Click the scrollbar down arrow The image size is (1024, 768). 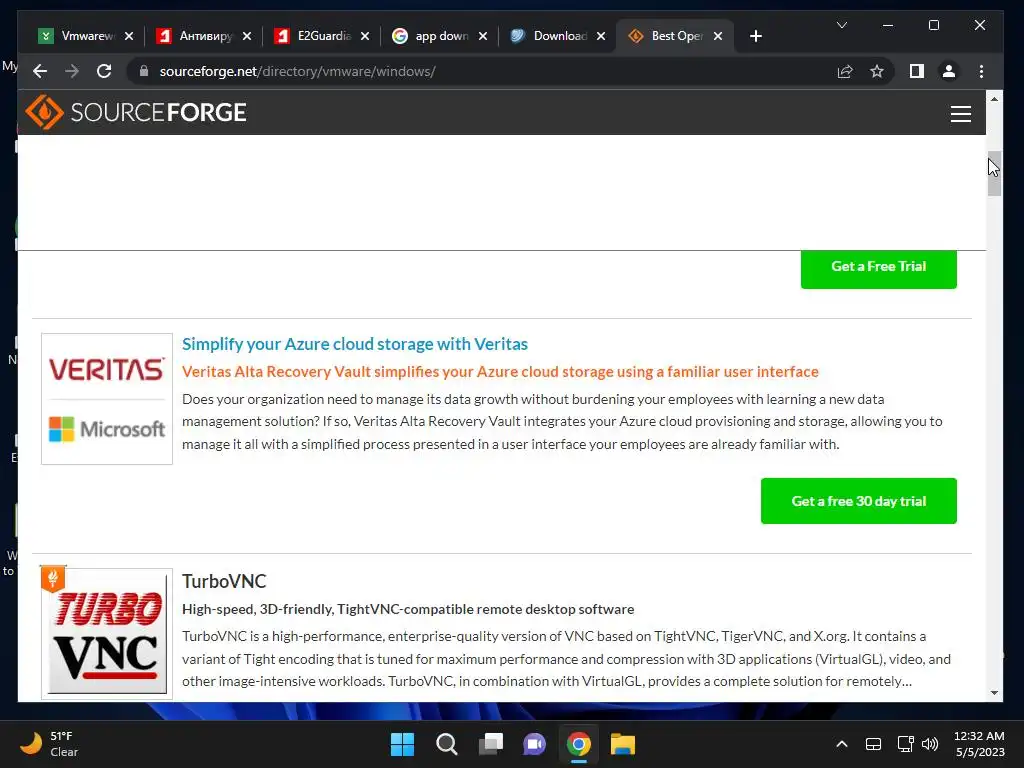tap(994, 693)
